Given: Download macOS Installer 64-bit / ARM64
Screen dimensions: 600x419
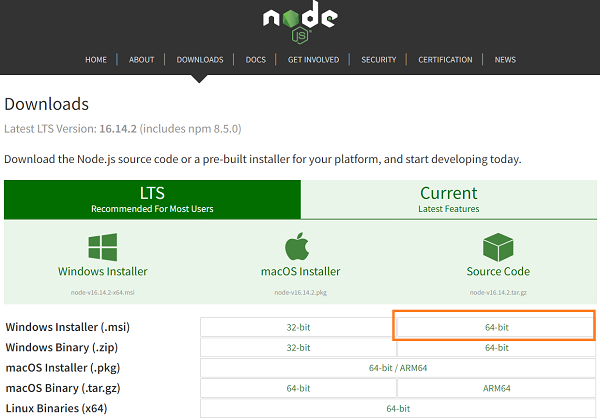Looking at the screenshot, I should tap(398, 368).
